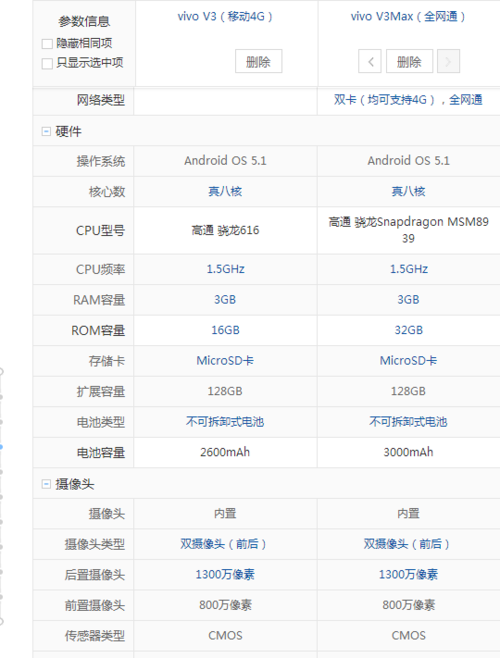Select CMOS sensor value for V3Max

coord(408,636)
